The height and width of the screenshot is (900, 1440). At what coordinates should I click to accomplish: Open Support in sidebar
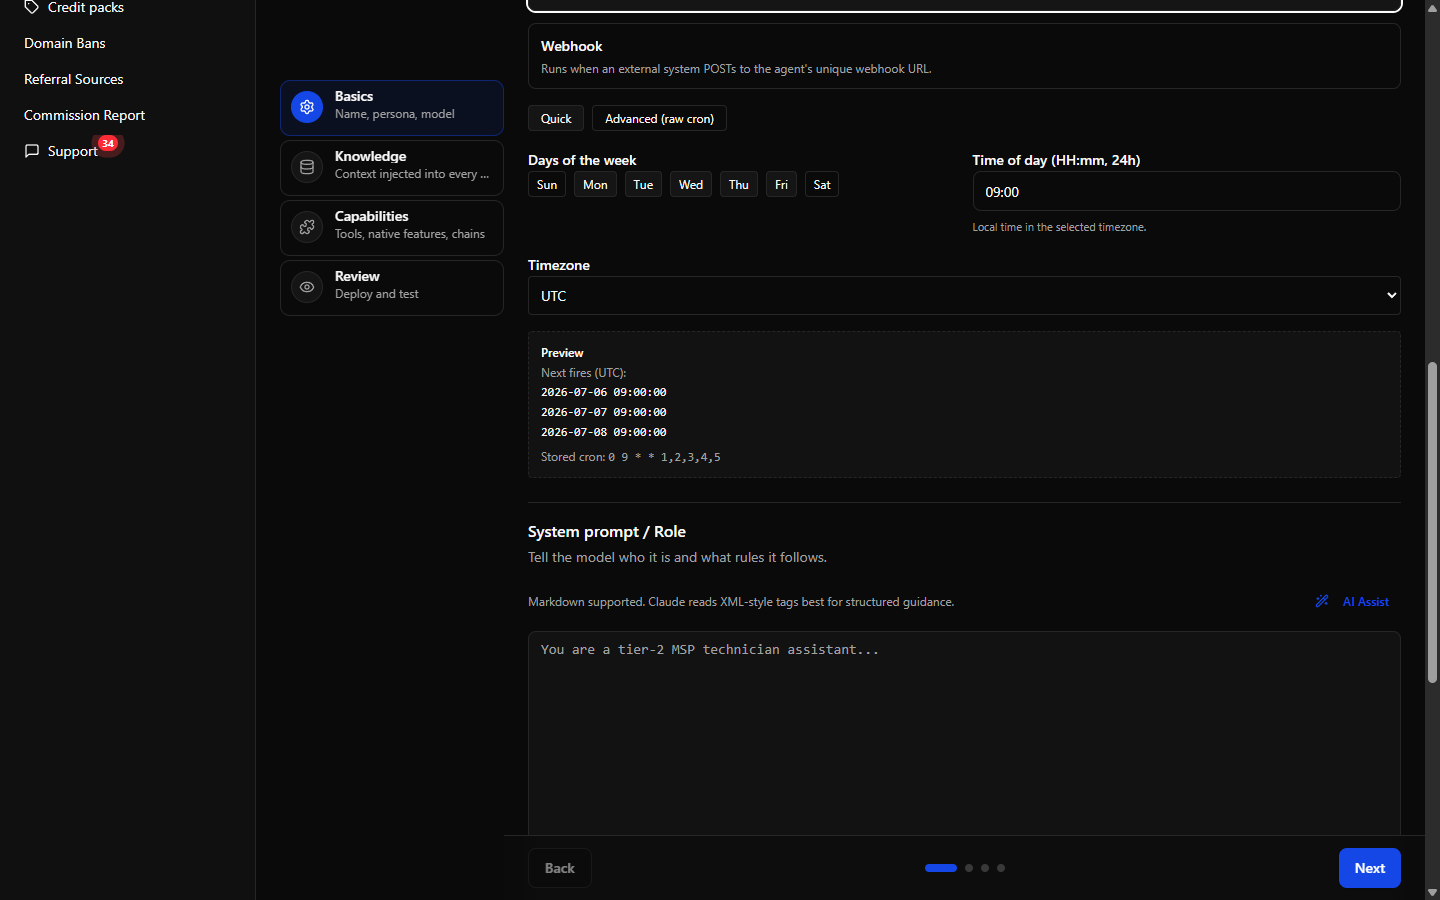[72, 151]
